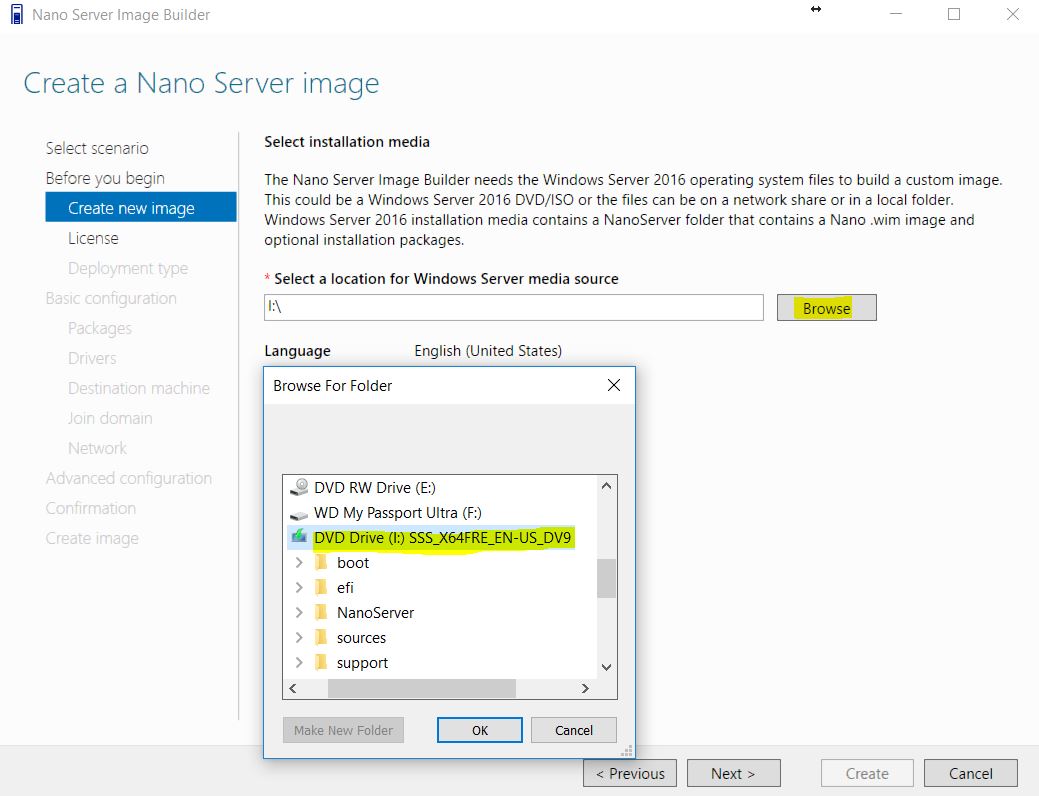Select the DVD RW Drive (E:) icon
The width and height of the screenshot is (1039, 796).
[x=300, y=487]
